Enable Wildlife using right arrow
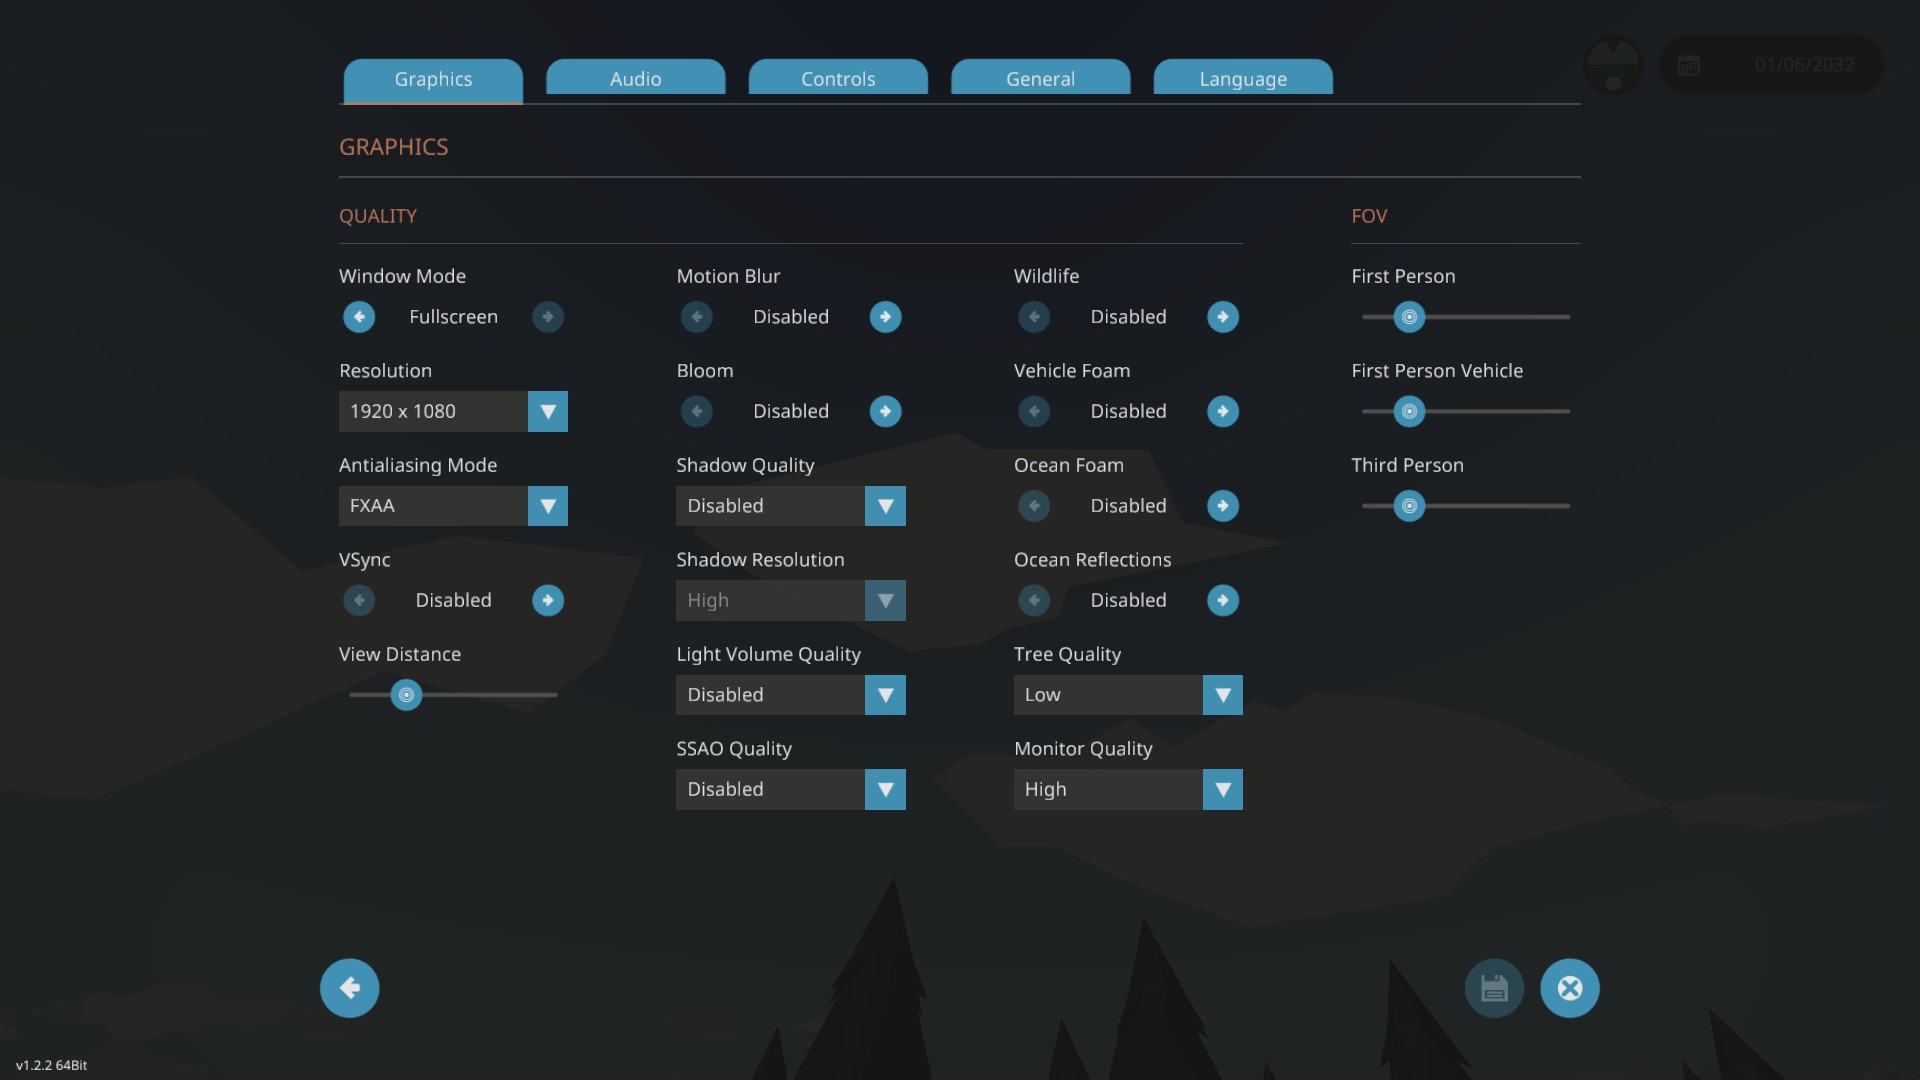This screenshot has width=1920, height=1080. pyautogui.click(x=1222, y=317)
